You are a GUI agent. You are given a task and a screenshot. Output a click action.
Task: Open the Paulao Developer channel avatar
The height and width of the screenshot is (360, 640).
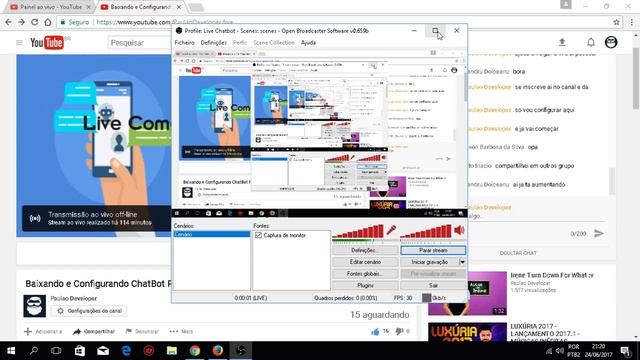coord(34,306)
